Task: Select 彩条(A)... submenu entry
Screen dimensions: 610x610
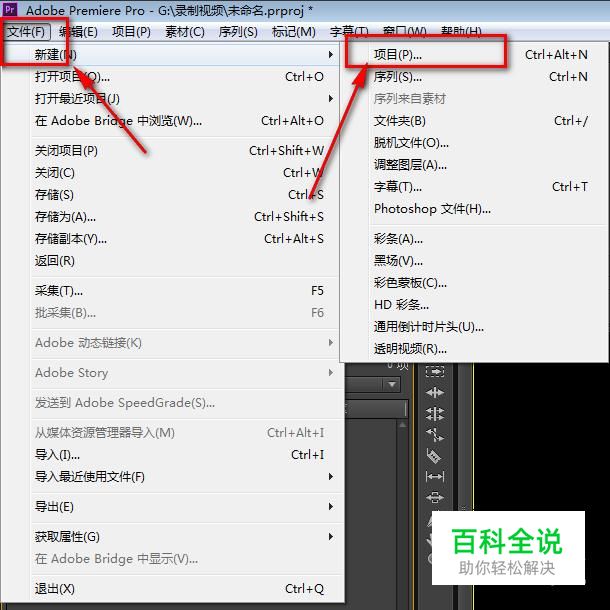Action: tap(474, 238)
